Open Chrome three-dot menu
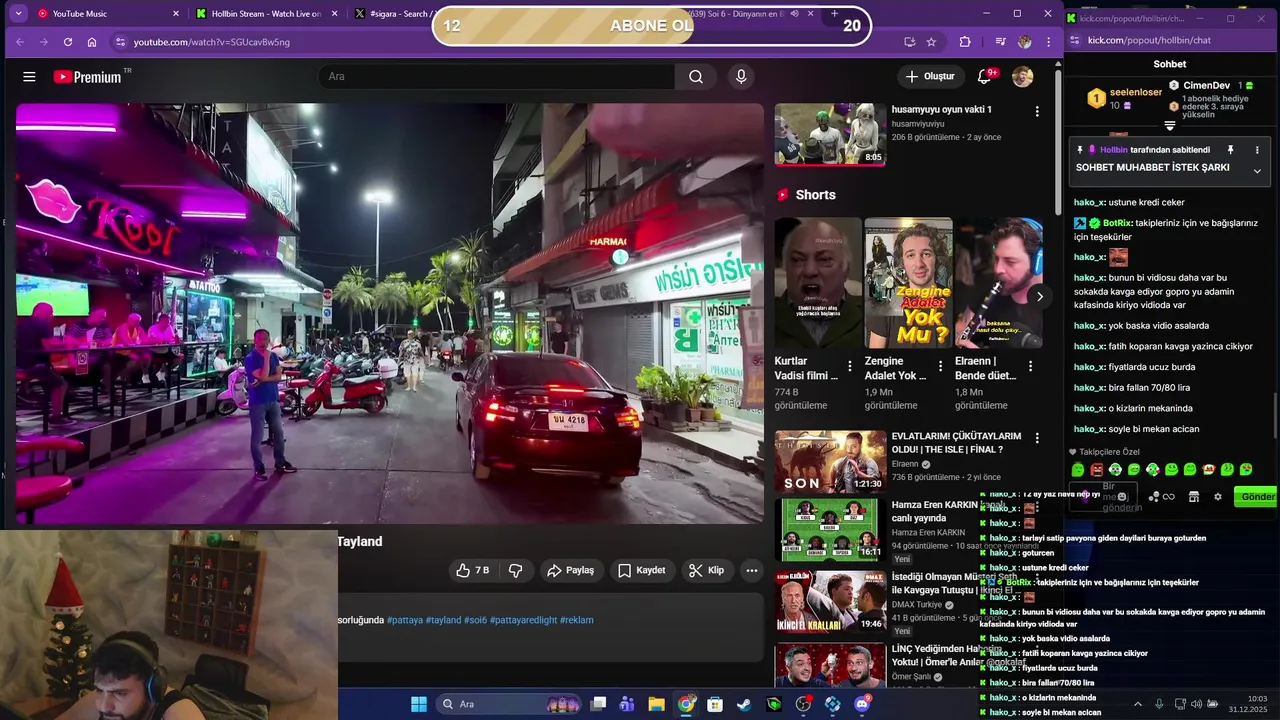The height and width of the screenshot is (720, 1280). [1048, 42]
